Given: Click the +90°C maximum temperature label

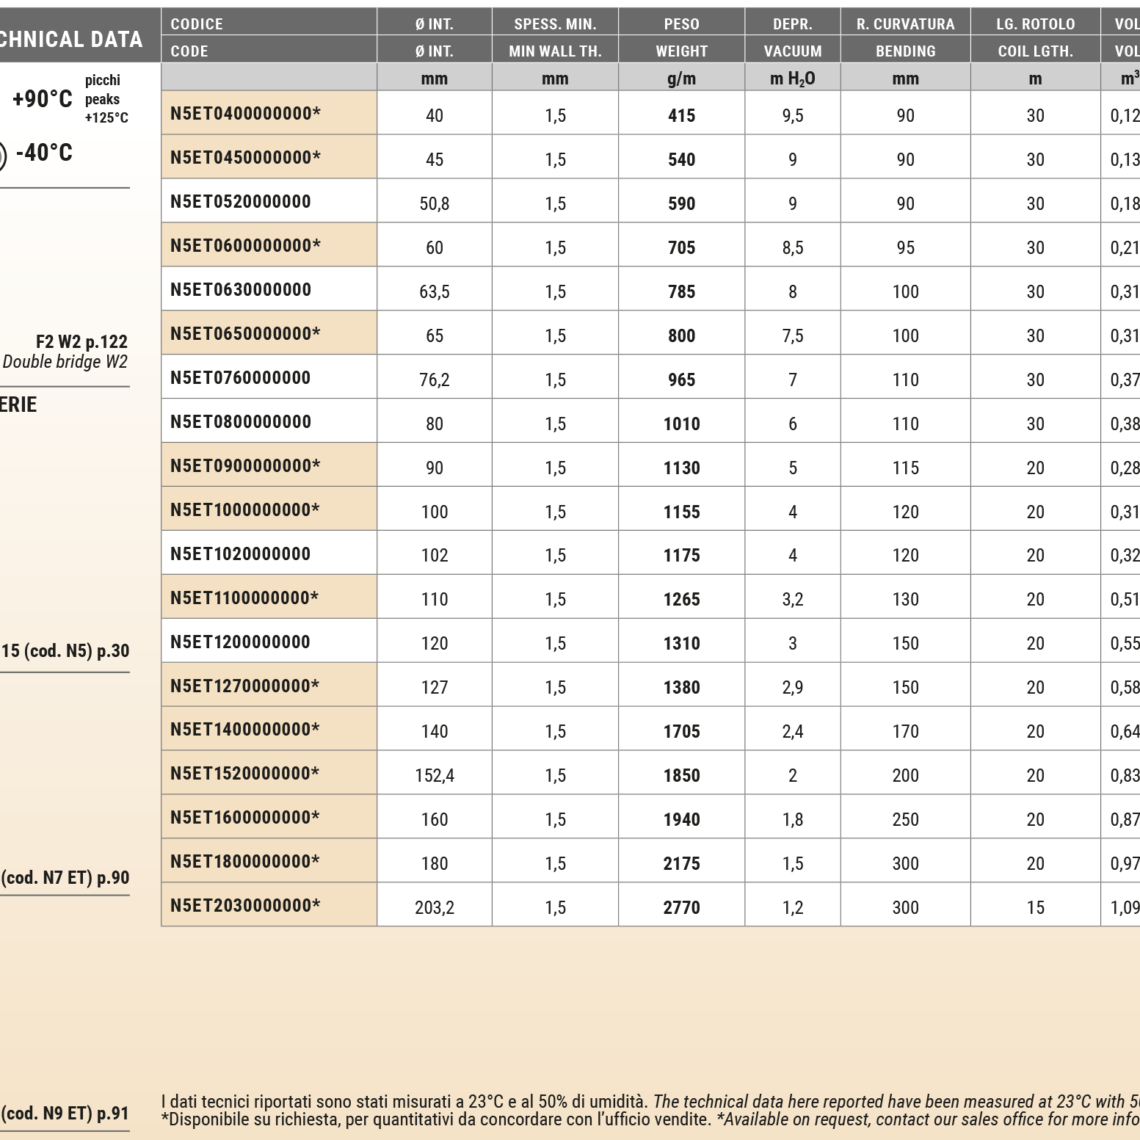Looking at the screenshot, I should pos(42,101).
